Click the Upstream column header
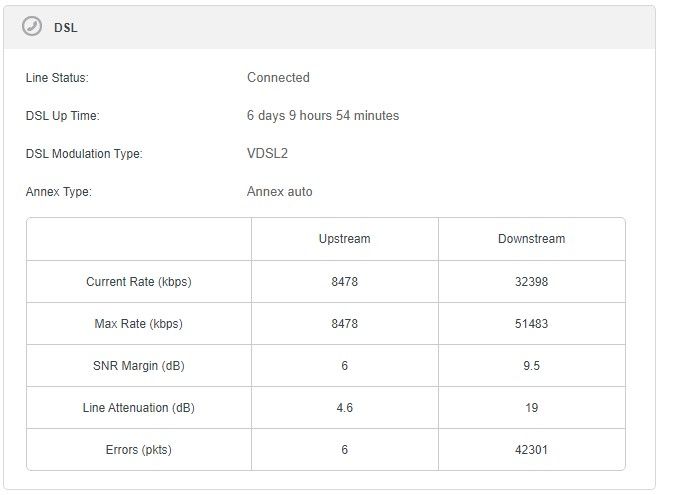 coord(344,239)
